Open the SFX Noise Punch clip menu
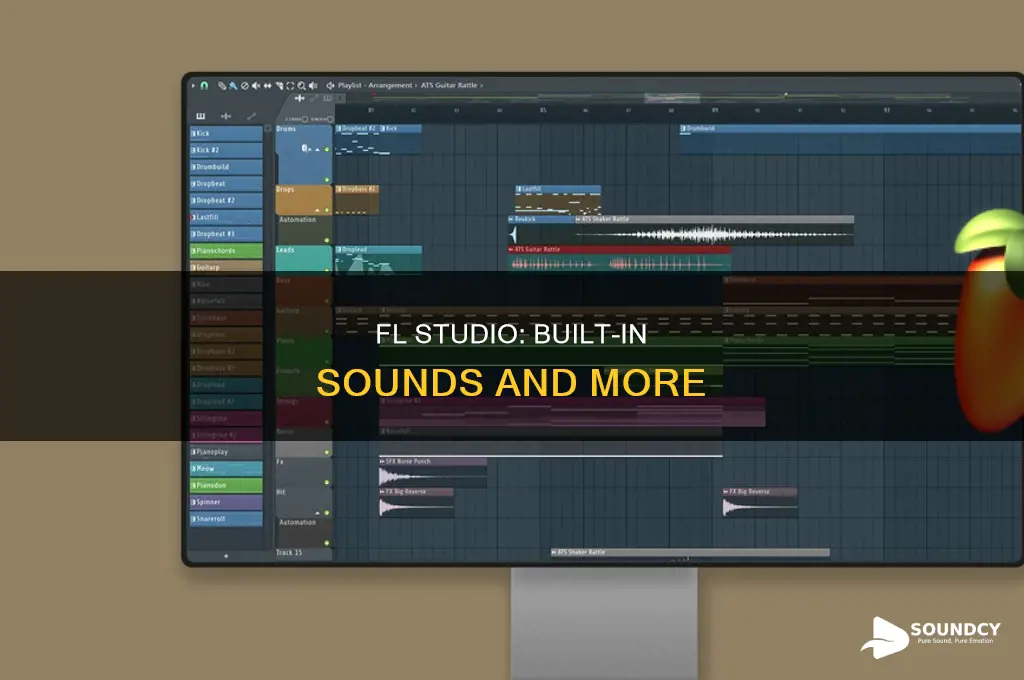This screenshot has width=1024, height=680. point(382,461)
